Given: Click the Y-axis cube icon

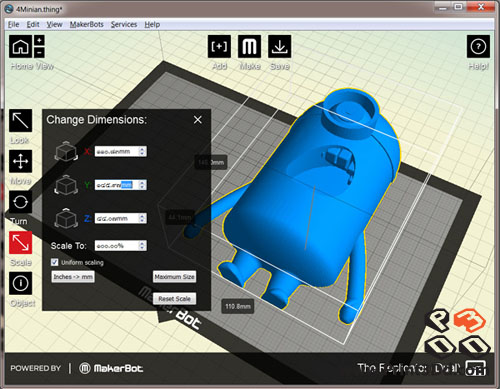Looking at the screenshot, I should (x=66, y=184).
